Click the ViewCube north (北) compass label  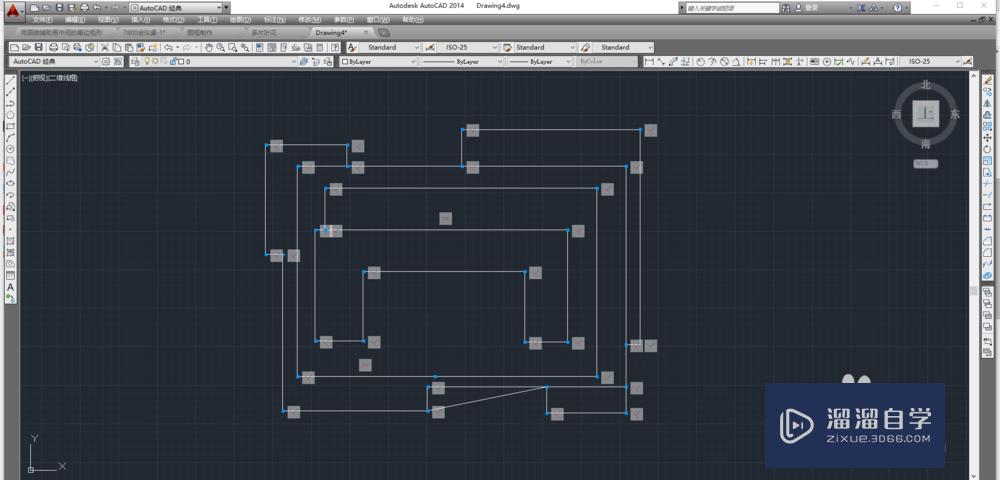(925, 85)
